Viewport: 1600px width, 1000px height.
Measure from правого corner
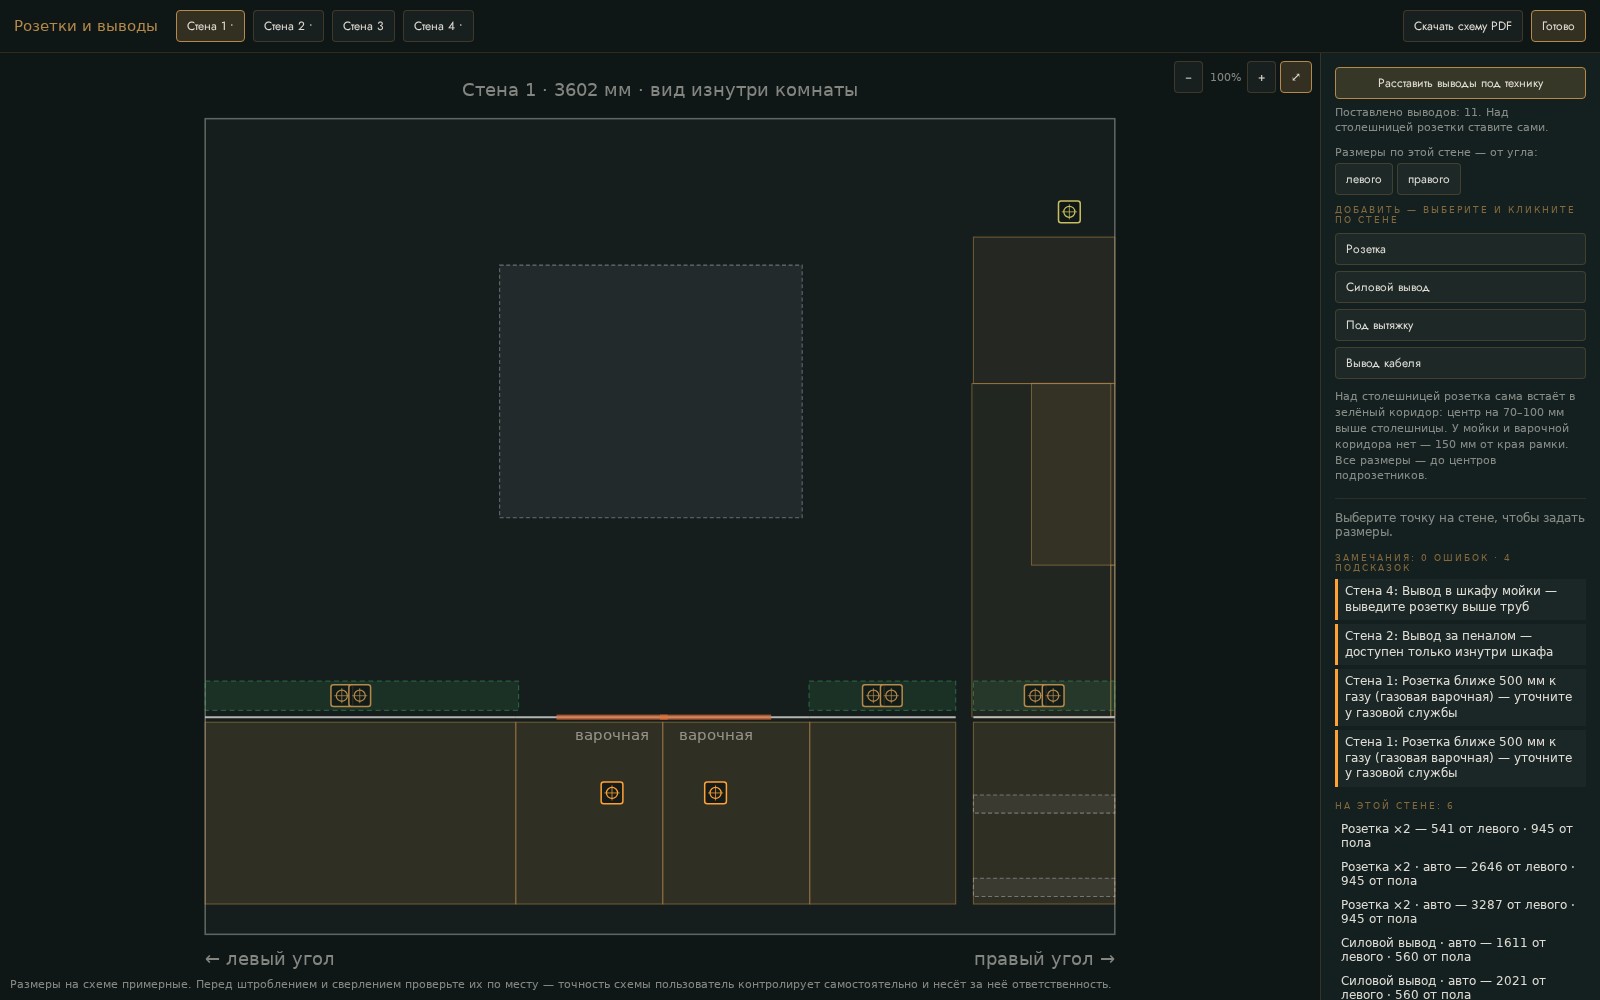click(1429, 179)
